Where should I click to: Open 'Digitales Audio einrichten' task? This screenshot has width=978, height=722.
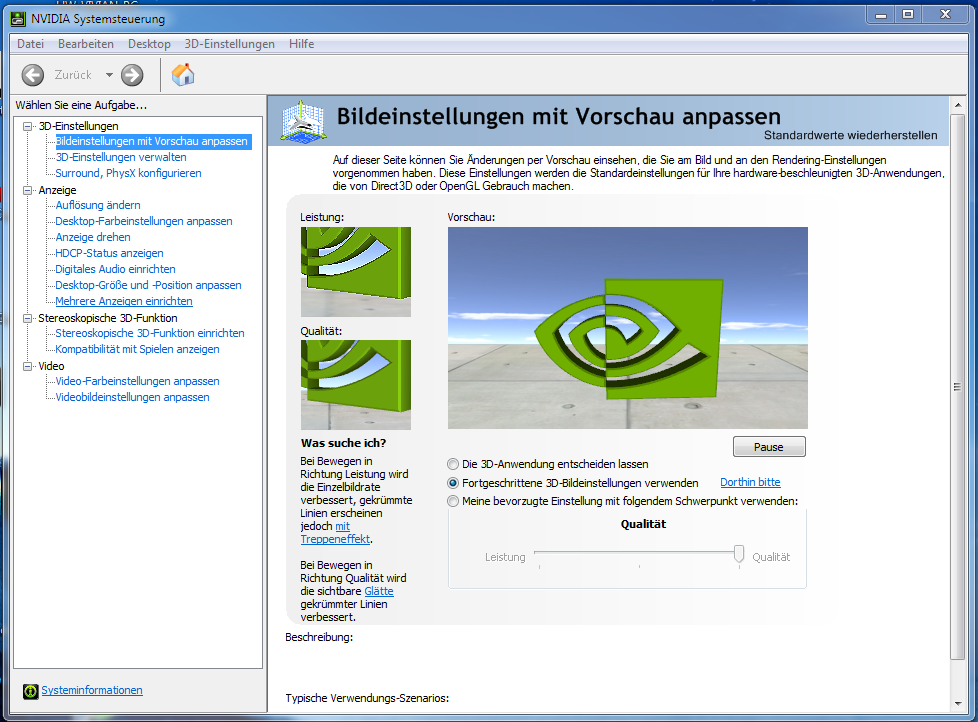(x=115, y=269)
